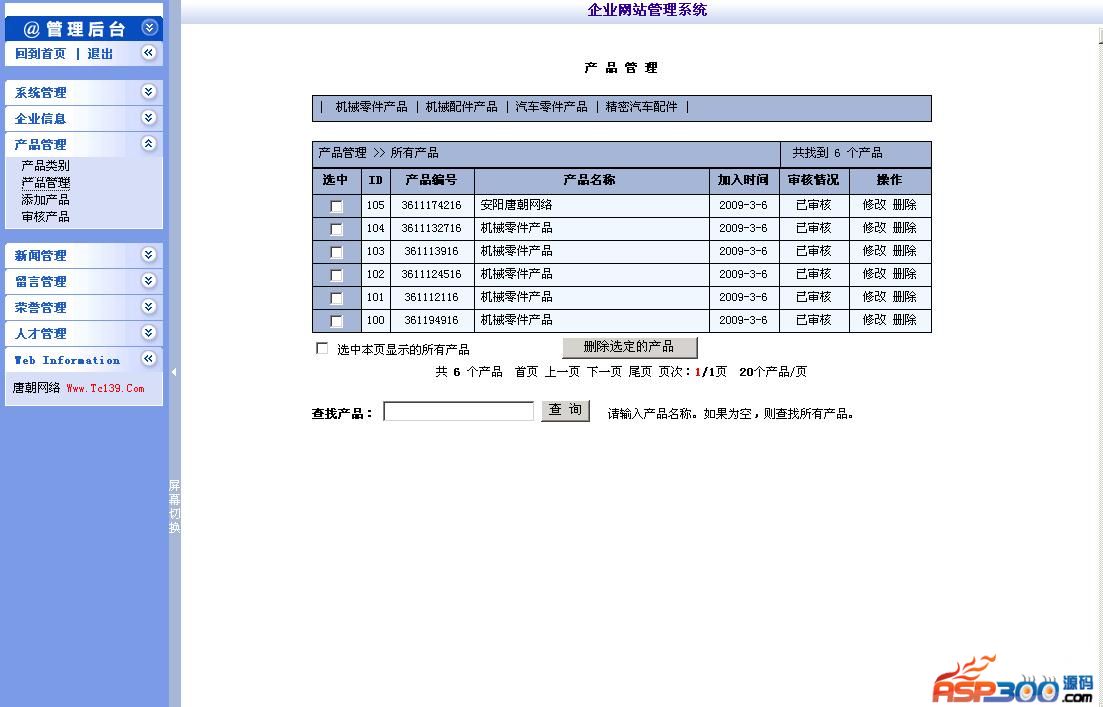Click the 删除选定的产品 button

pyautogui.click(x=630, y=347)
